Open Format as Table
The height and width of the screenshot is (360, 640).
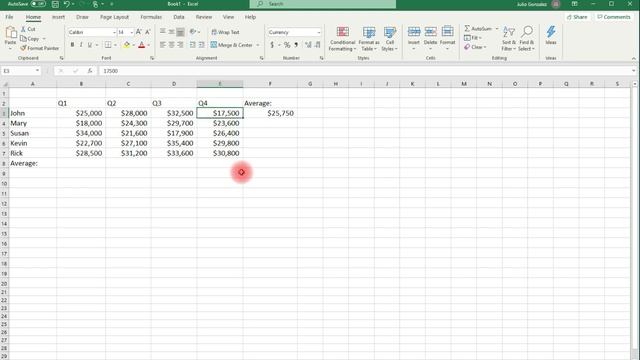pyautogui.click(x=369, y=39)
